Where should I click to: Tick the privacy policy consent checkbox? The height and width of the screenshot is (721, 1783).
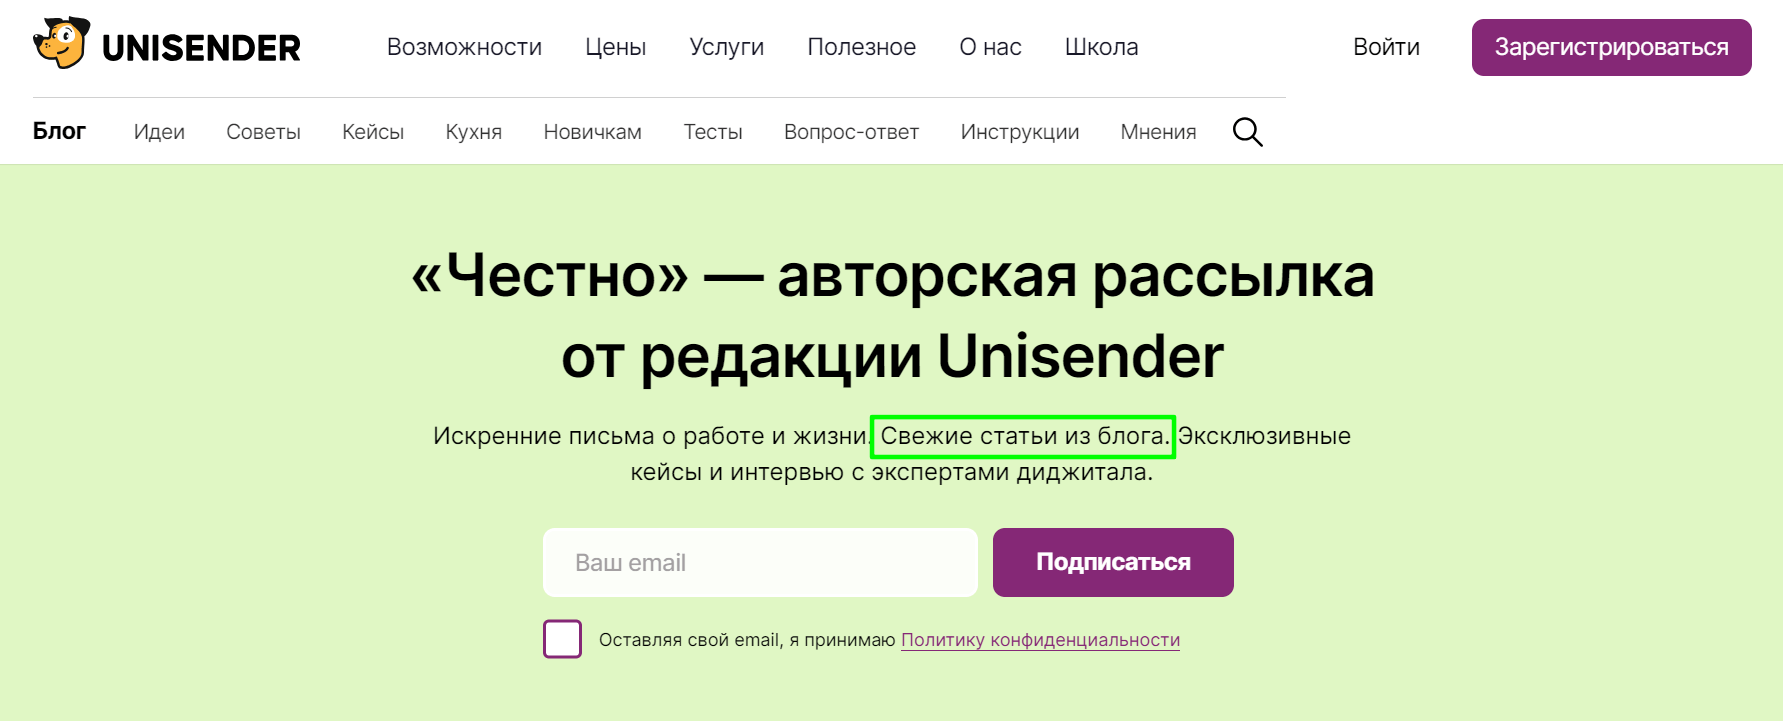click(x=562, y=639)
